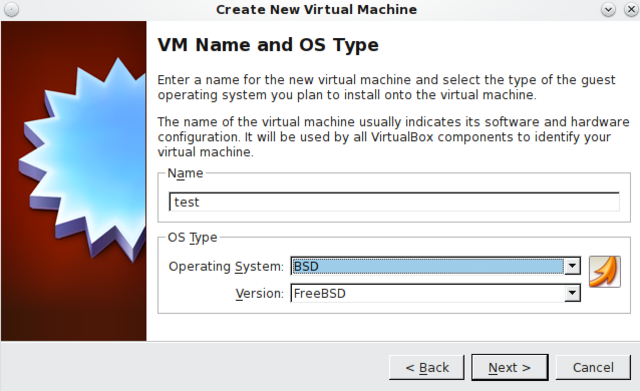Open the Operating System dropdown showing BSD
This screenshot has height=391, width=640.
[x=436, y=266]
